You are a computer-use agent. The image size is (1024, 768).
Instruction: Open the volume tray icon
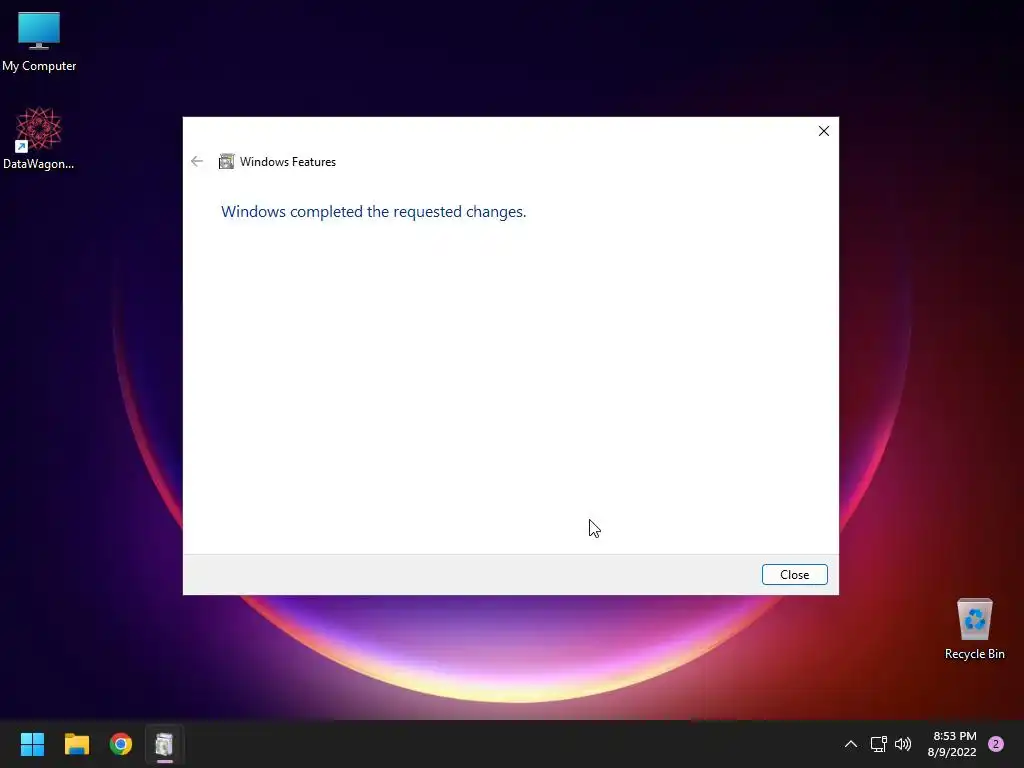click(903, 744)
